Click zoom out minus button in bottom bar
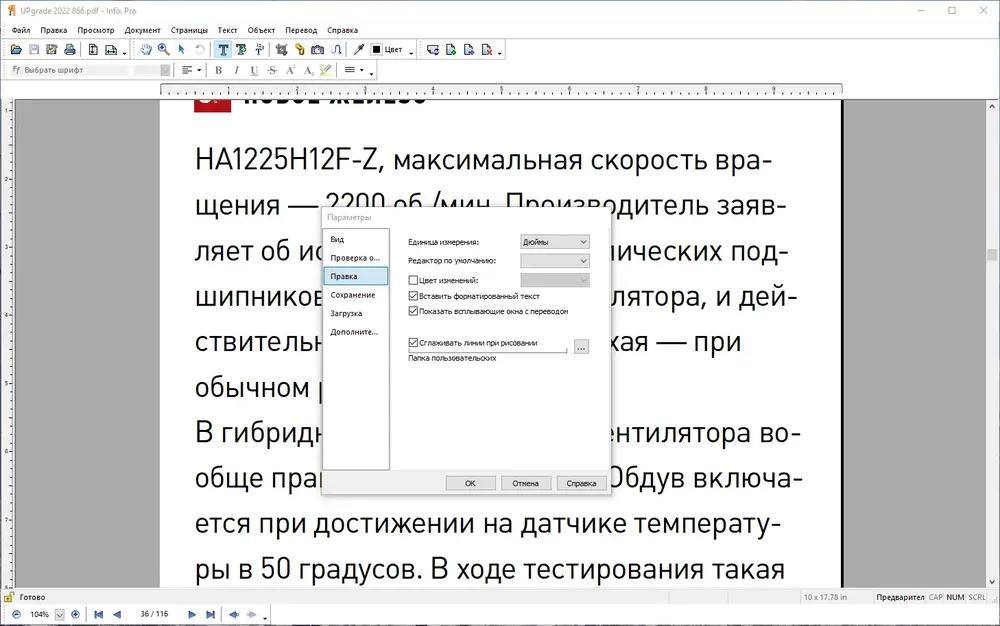 pyautogui.click(x=17, y=615)
